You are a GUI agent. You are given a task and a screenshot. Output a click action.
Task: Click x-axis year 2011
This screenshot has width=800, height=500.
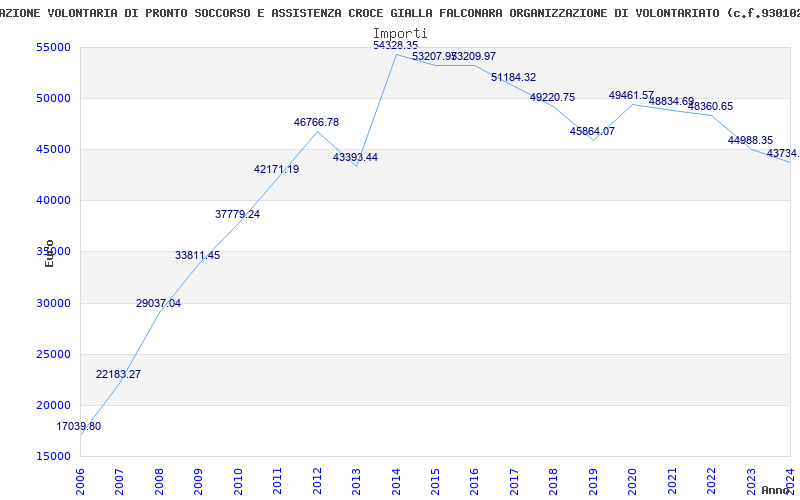click(278, 481)
